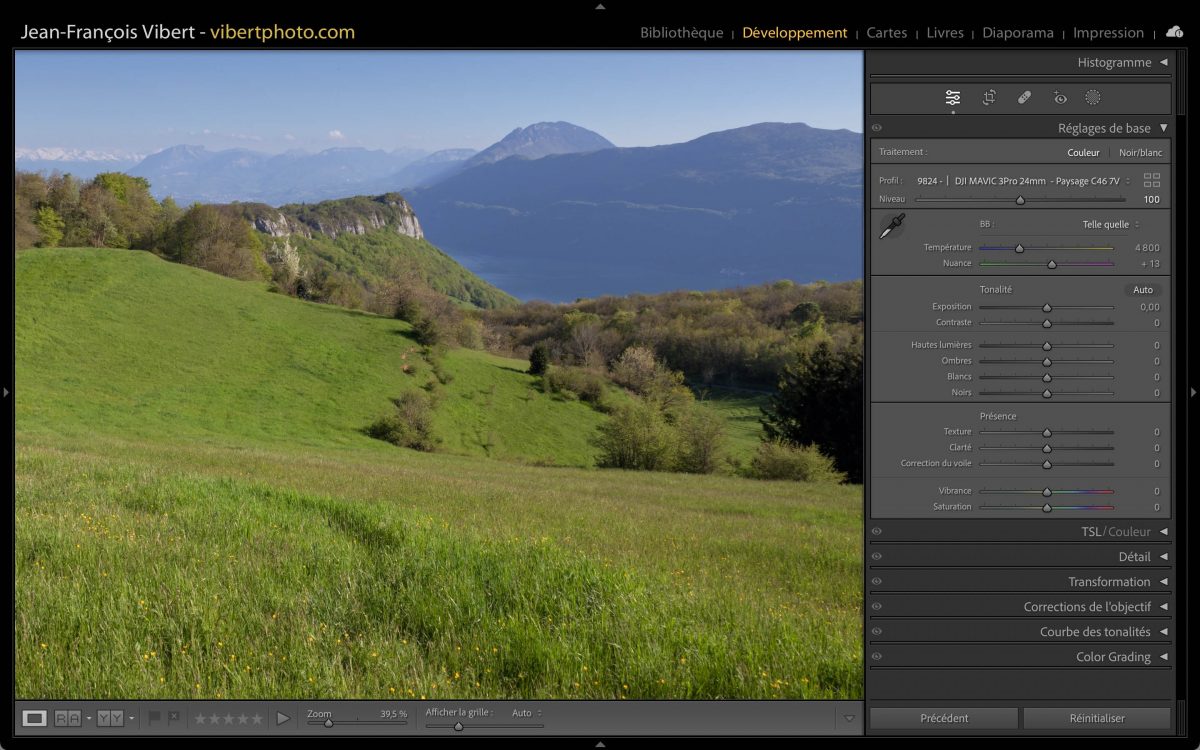
Task: Select the Edit sliders tool icon
Action: tap(953, 97)
